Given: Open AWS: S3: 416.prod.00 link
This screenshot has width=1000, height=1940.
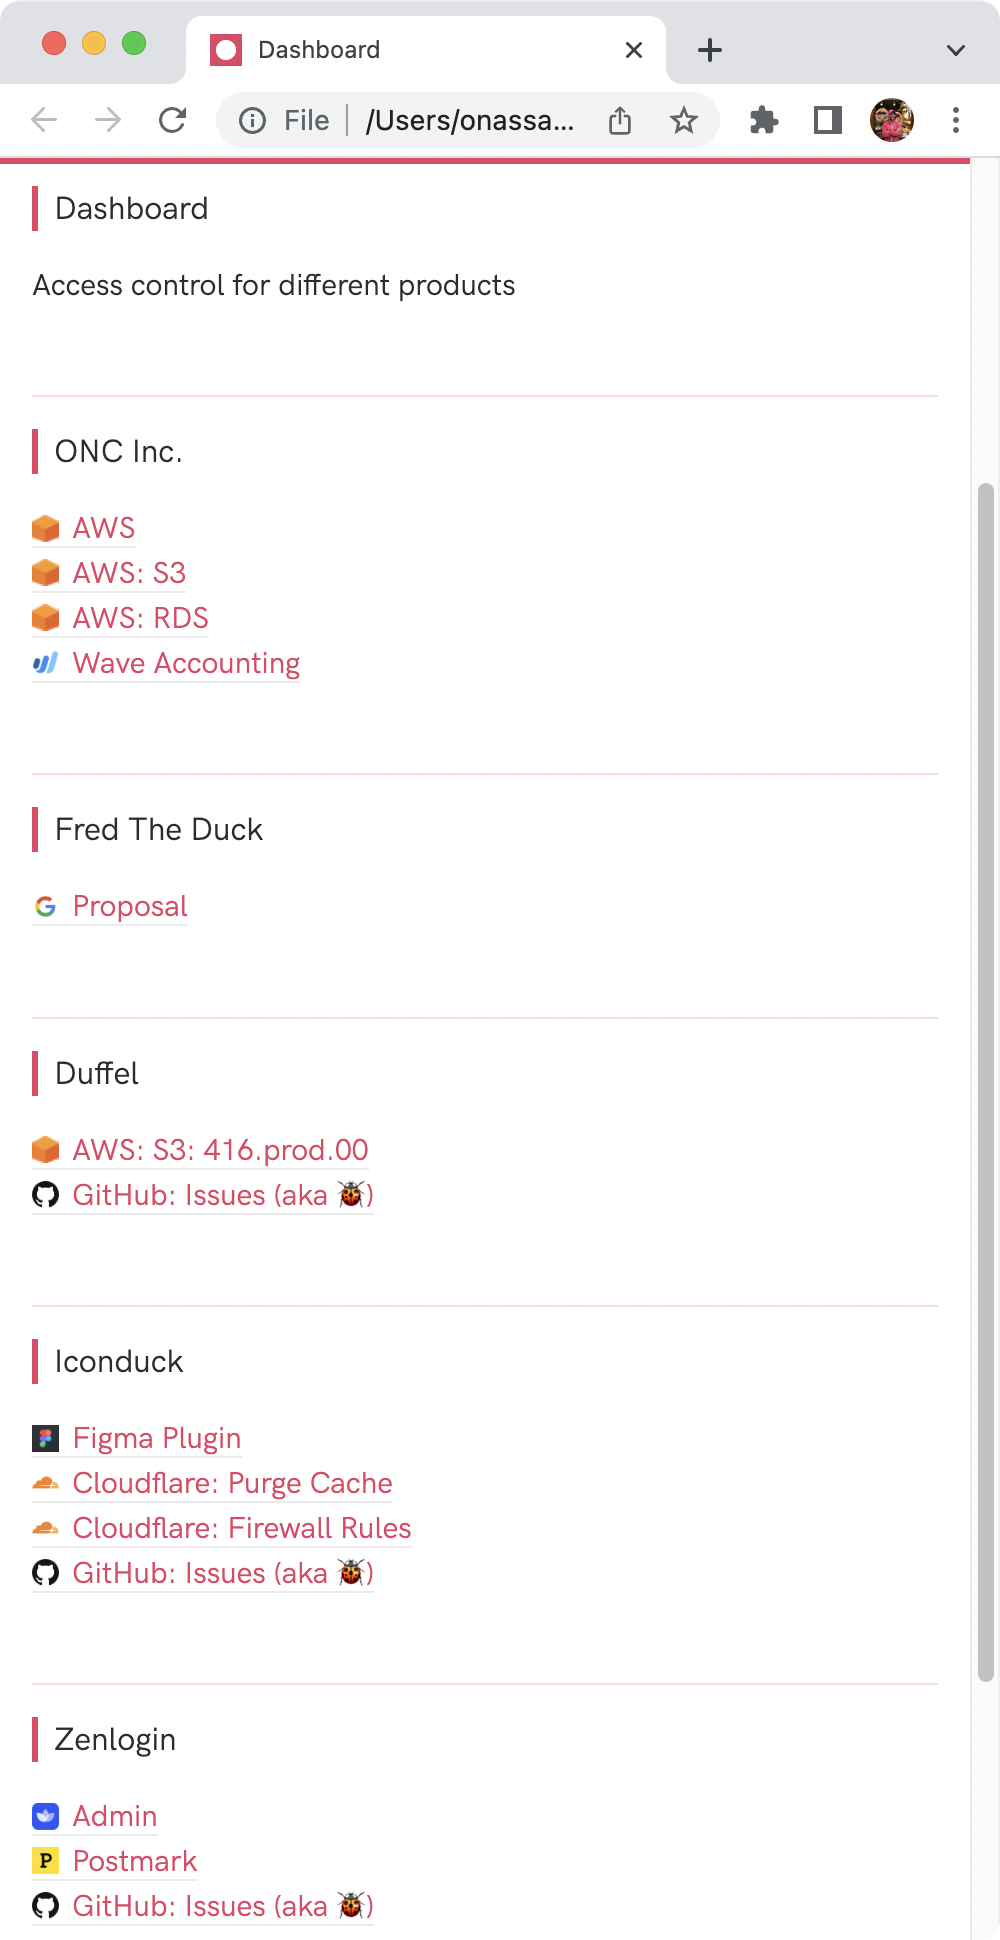Looking at the screenshot, I should (x=221, y=1151).
